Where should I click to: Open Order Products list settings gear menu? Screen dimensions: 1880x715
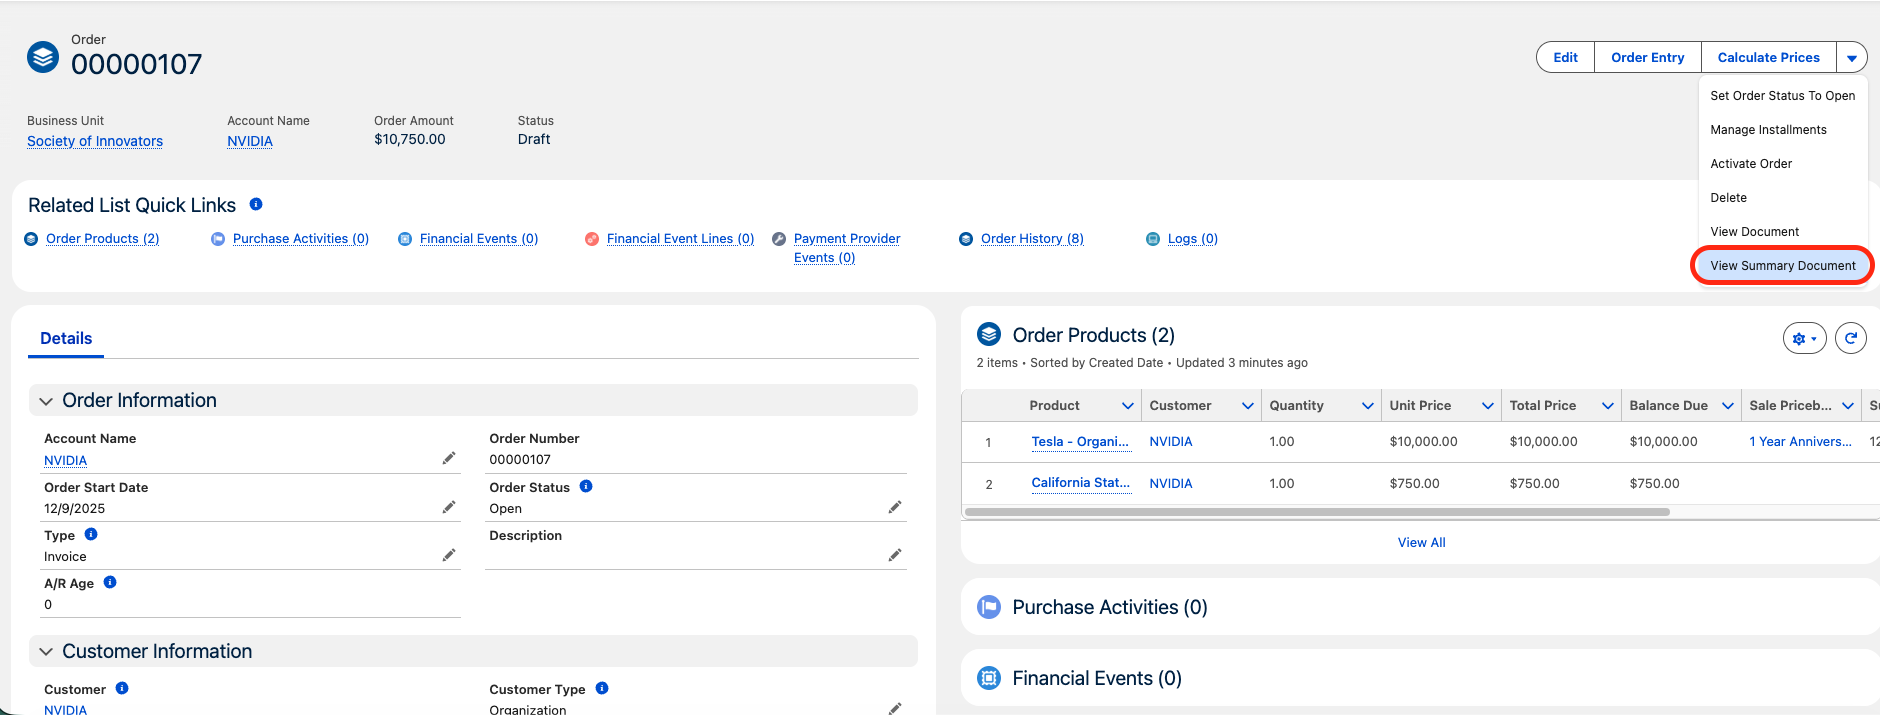pos(1804,338)
